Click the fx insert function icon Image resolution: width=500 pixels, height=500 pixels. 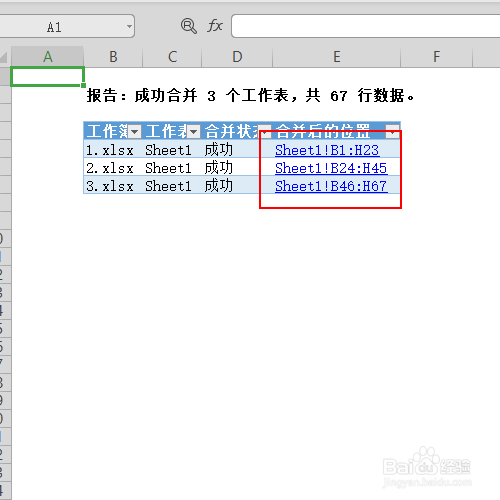pos(215,26)
